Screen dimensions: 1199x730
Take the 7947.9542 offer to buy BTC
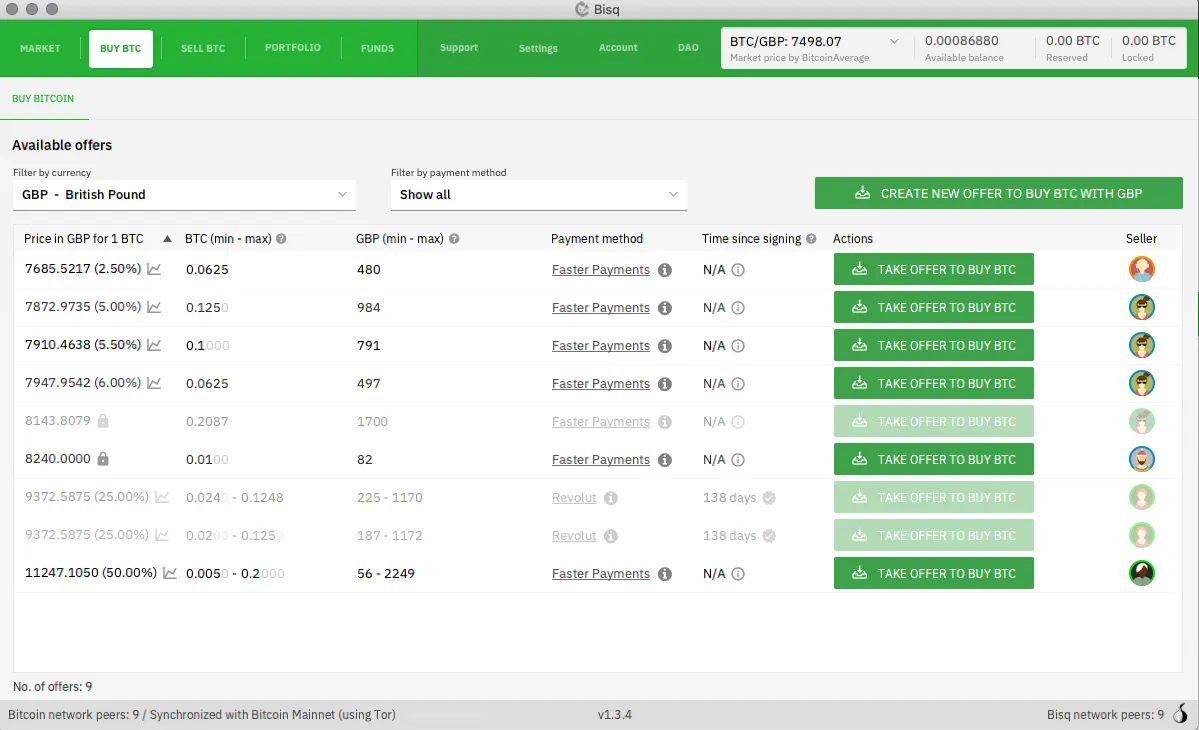(x=933, y=384)
